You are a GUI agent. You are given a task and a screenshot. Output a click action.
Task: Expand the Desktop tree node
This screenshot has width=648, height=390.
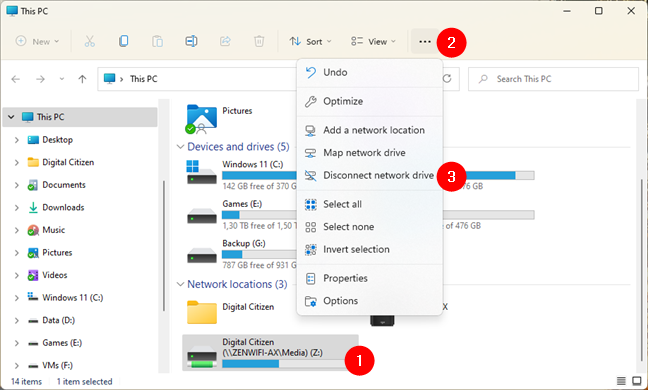pos(17,140)
